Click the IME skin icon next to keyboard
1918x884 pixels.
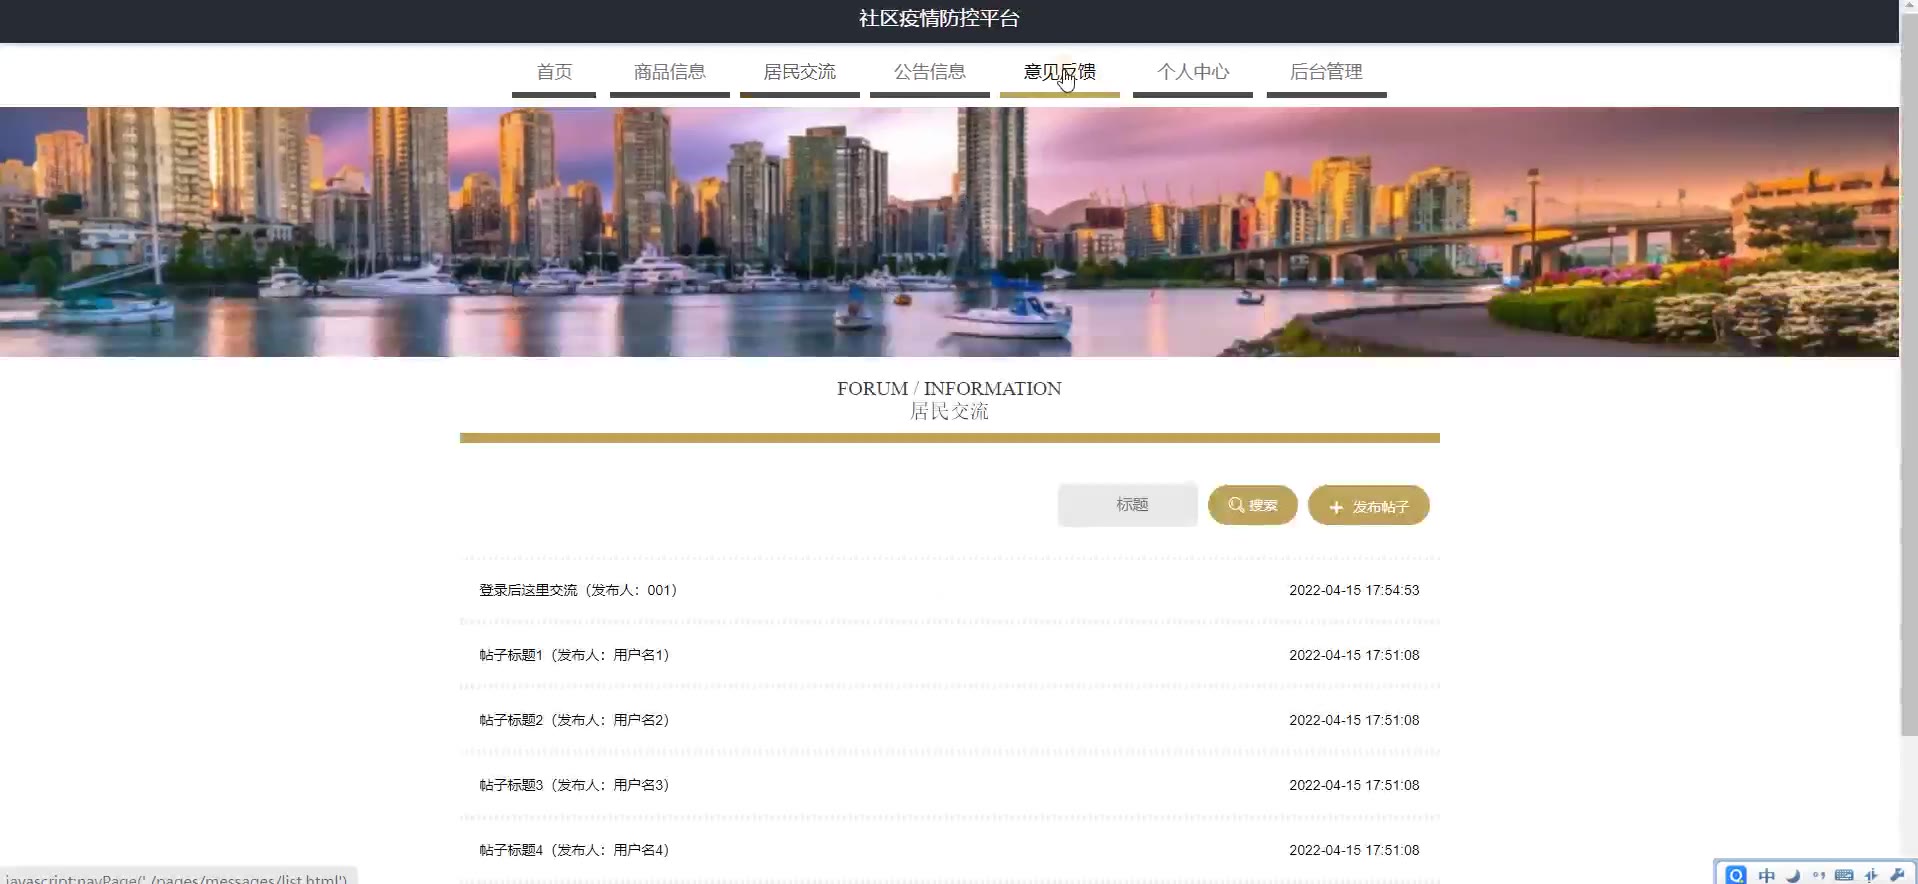tap(1871, 875)
